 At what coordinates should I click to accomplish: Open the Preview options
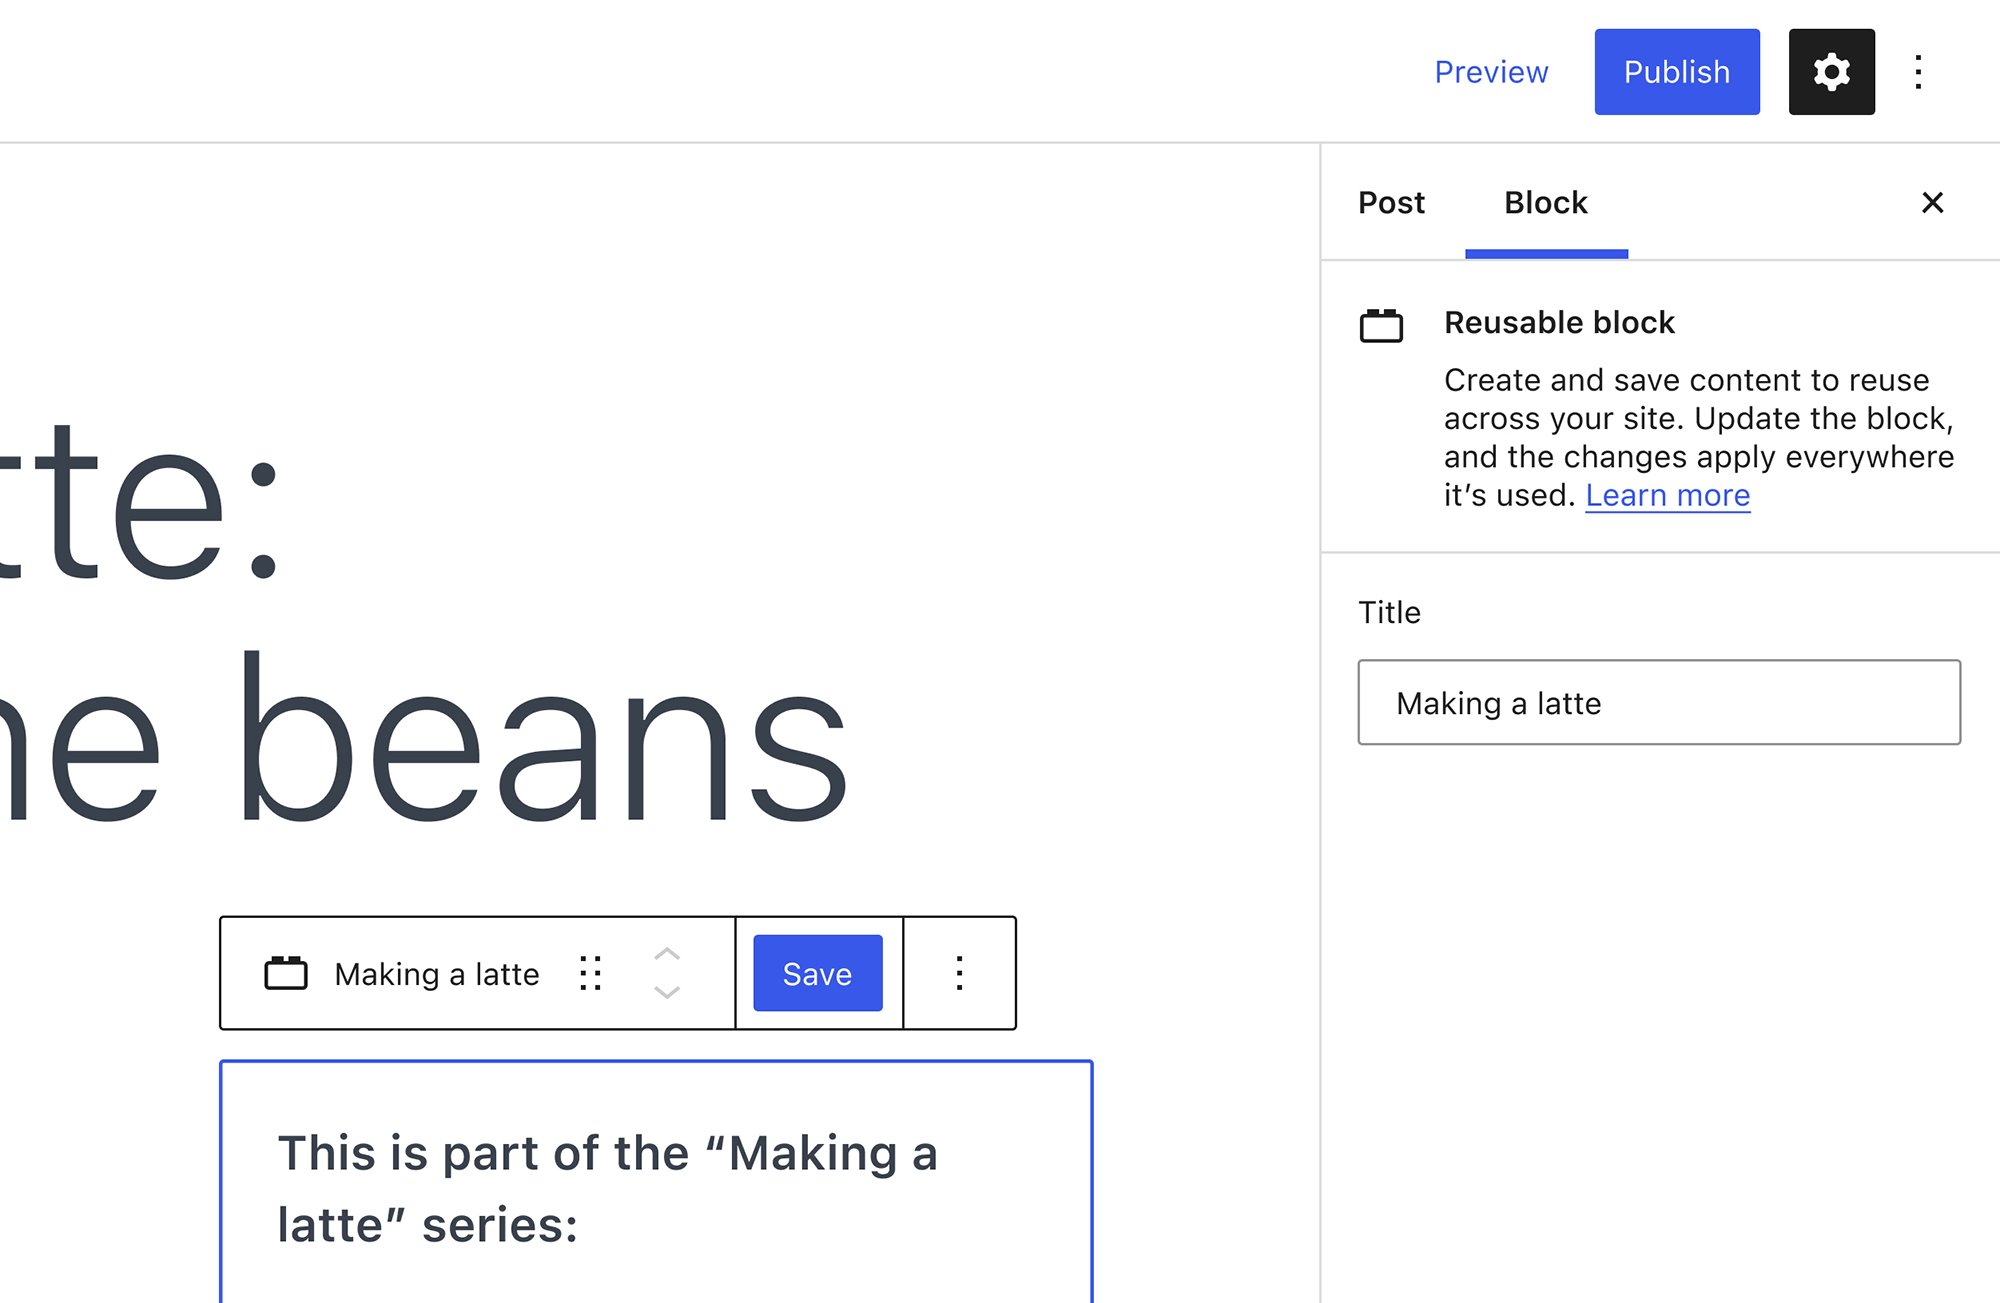[x=1490, y=71]
